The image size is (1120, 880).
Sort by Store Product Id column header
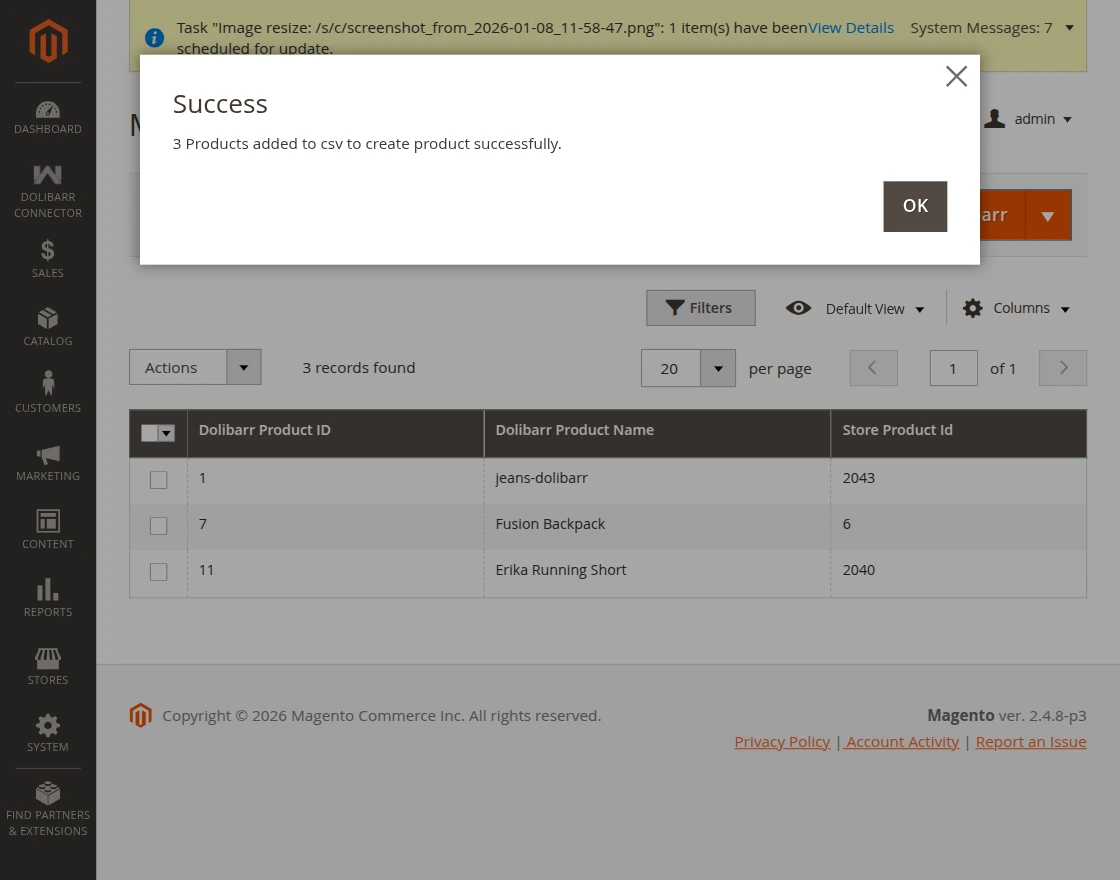coord(959,433)
